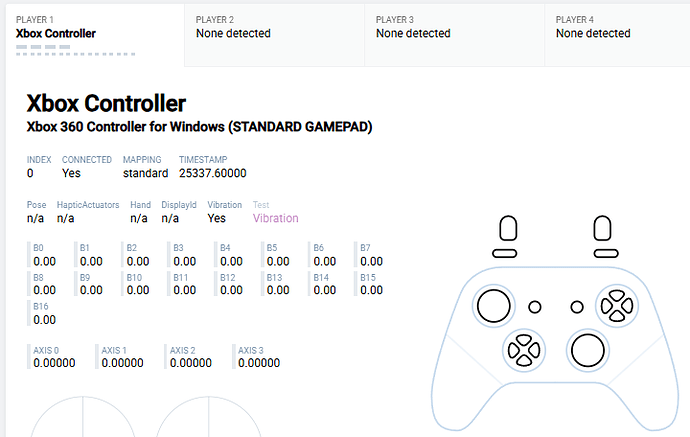
Task: Click the mapping value standard
Action: 145,173
